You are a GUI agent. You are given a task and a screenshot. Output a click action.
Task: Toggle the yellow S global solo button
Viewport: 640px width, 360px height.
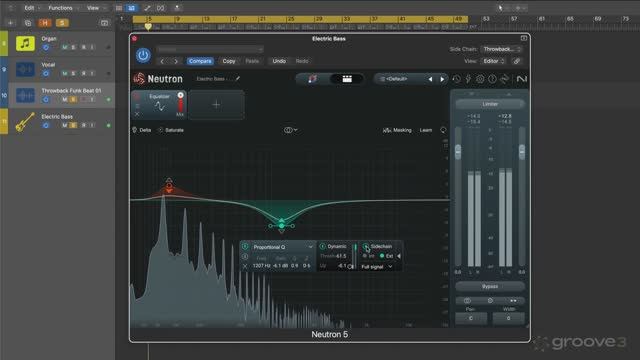[62, 23]
